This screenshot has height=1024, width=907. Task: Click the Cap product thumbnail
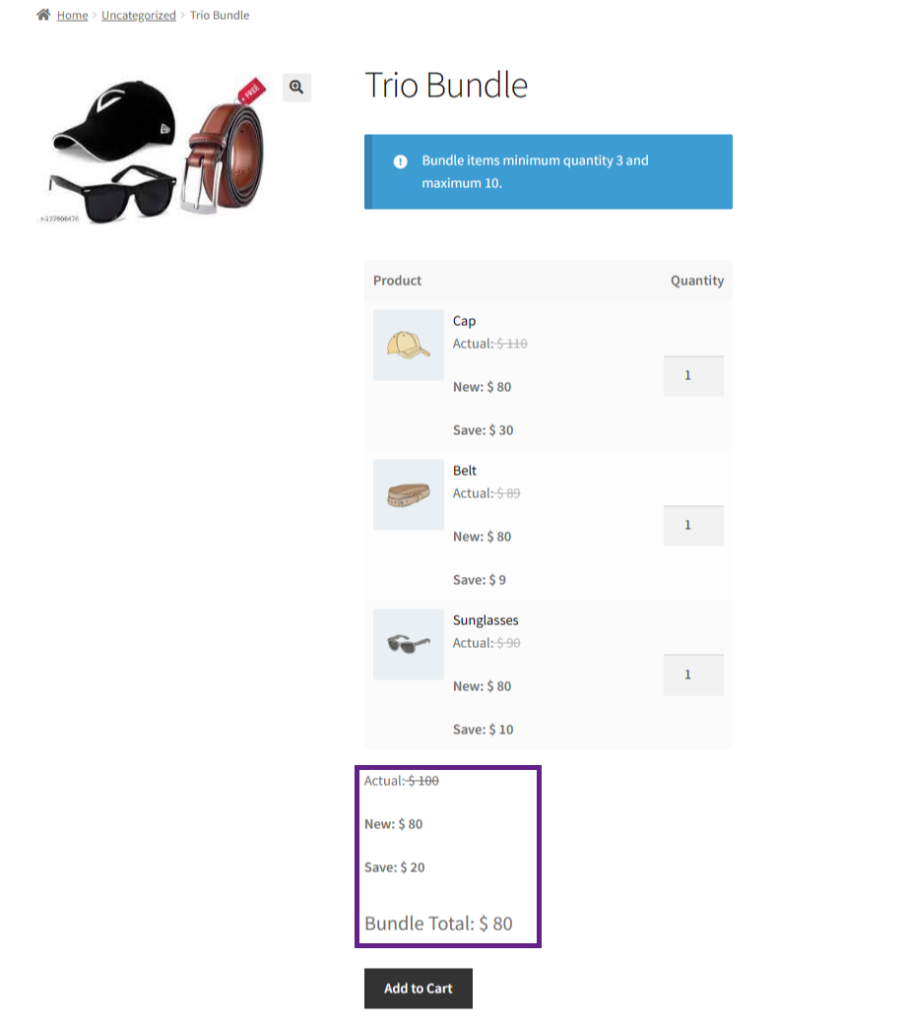click(408, 345)
